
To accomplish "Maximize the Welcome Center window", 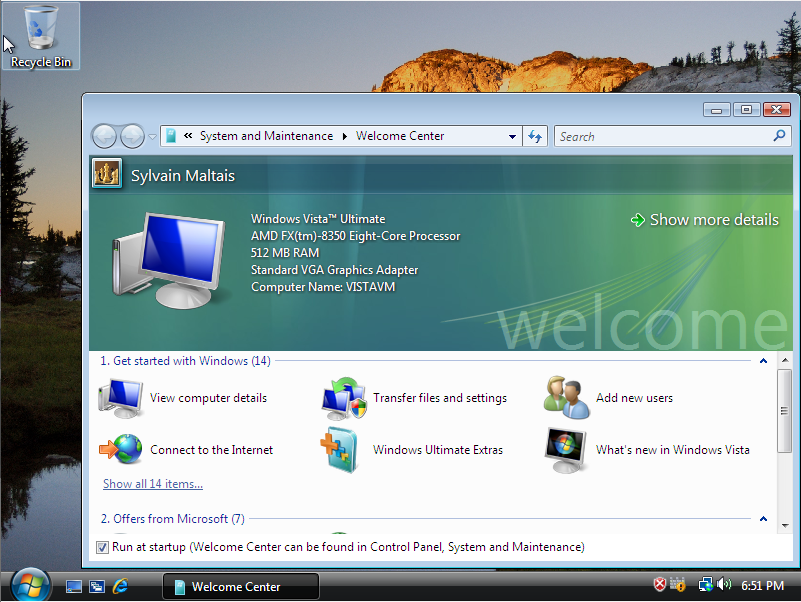I will [746, 110].
